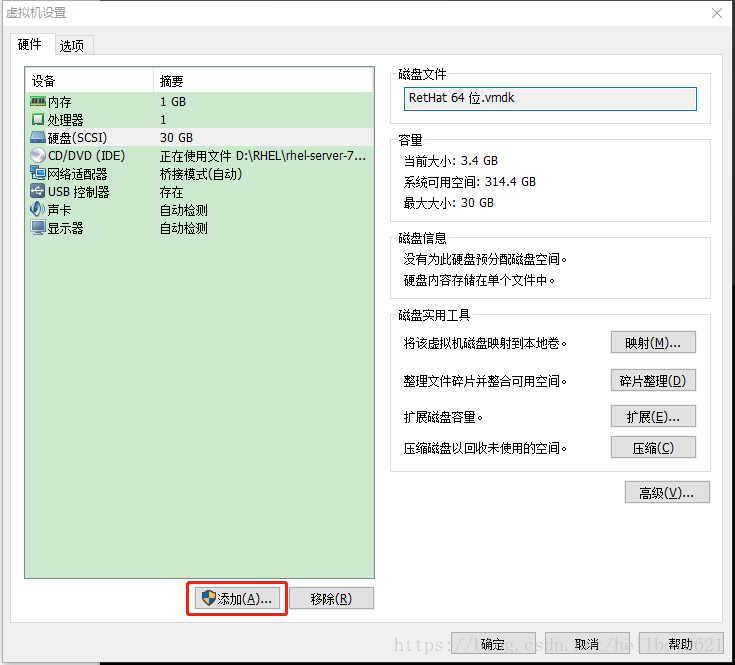Close the 虚拟机设置 dialog window
735x665 pixels.
(717, 13)
